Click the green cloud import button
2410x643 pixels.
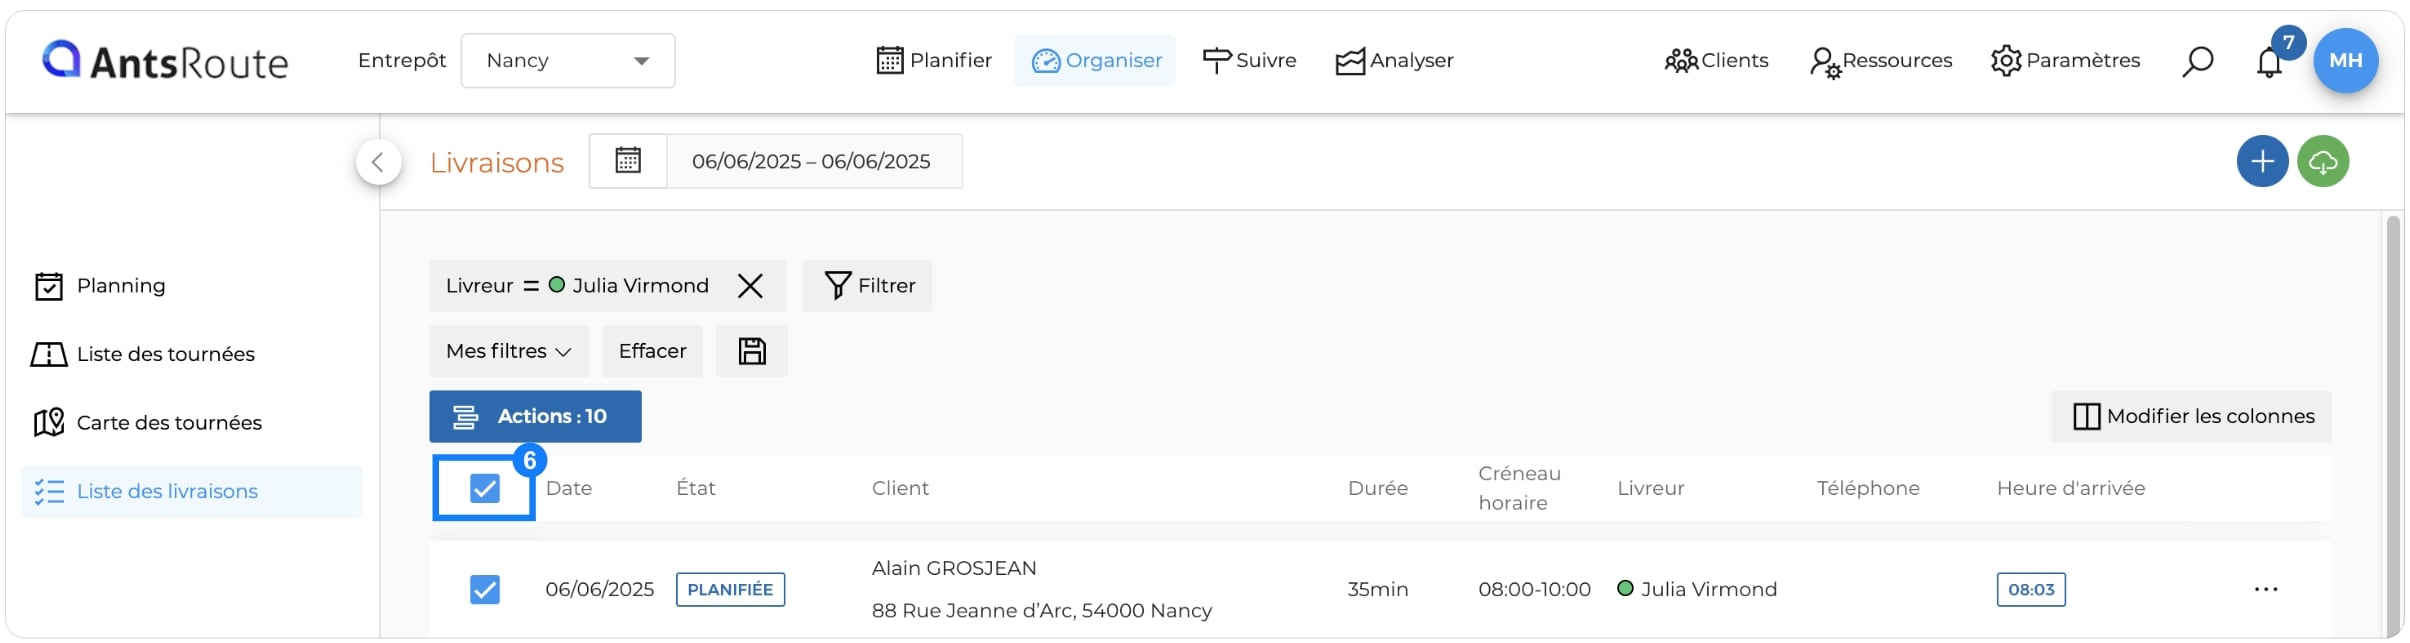[2323, 161]
